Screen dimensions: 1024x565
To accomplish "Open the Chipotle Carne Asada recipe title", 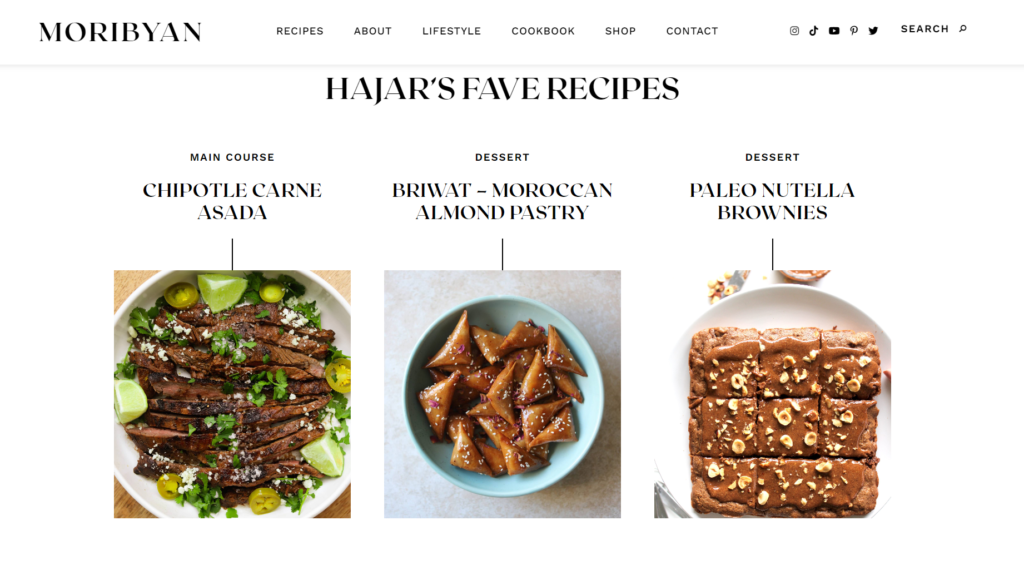I will [232, 201].
